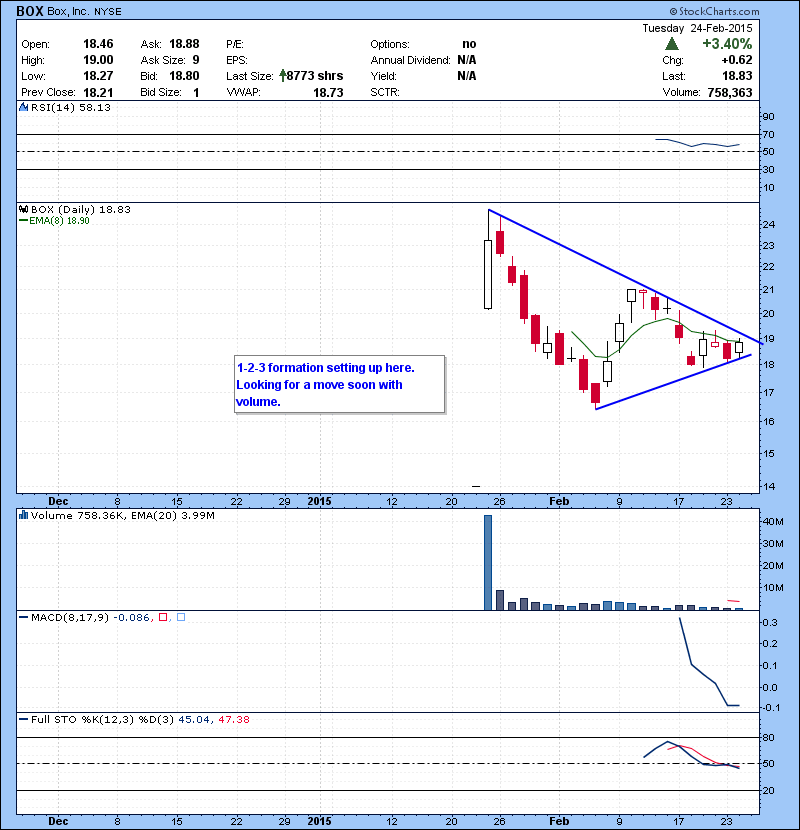
Task: Click the 8773 shrs last size value
Action: 315,76
